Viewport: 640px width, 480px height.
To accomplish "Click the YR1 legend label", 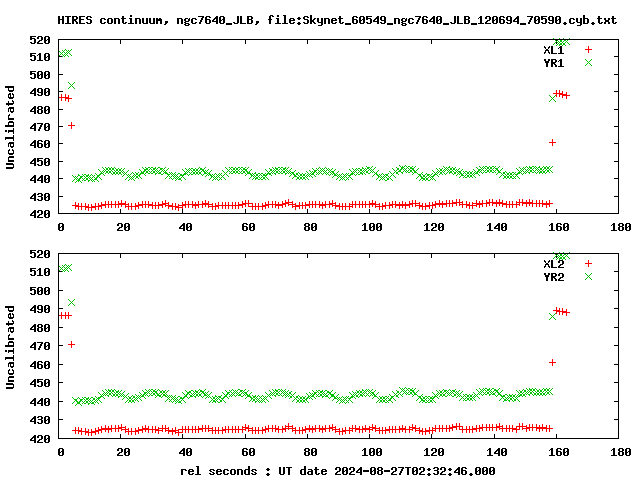I will point(554,63).
